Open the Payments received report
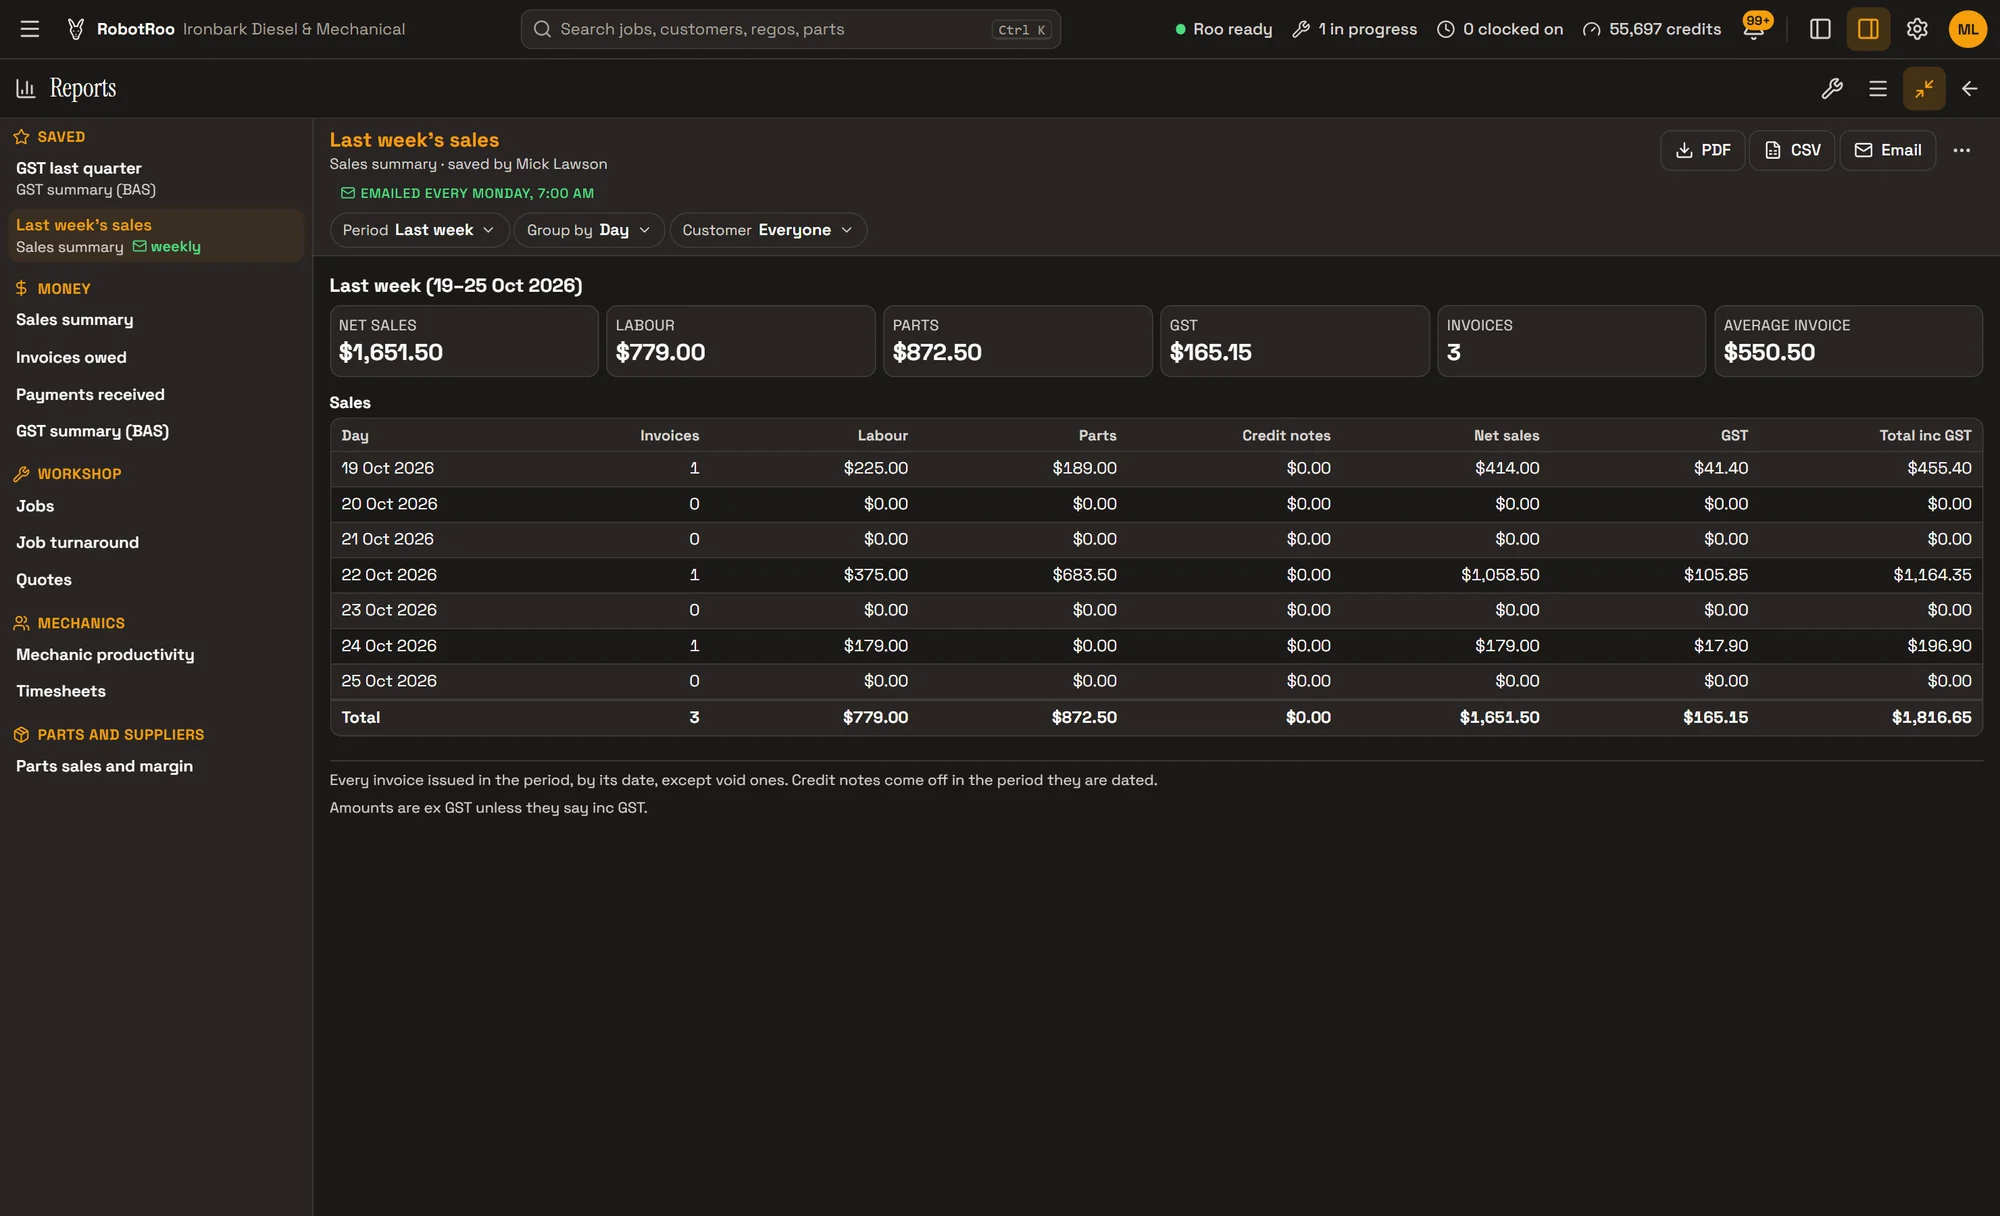The height and width of the screenshot is (1216, 2000). [x=90, y=394]
